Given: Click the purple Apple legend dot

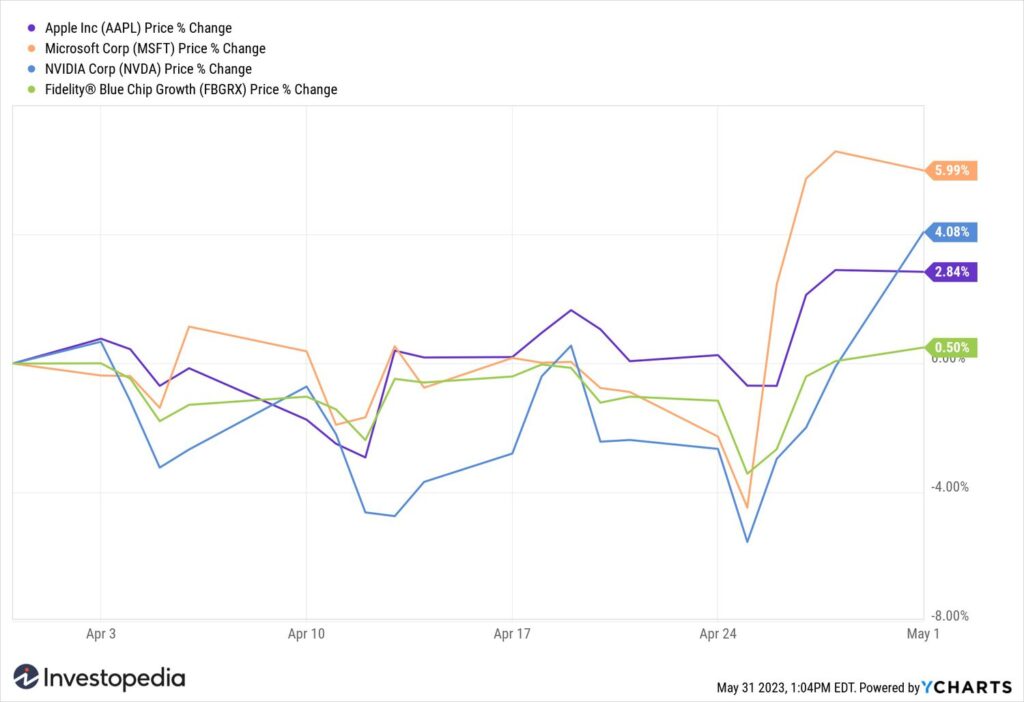Looking at the screenshot, I should pyautogui.click(x=31, y=28).
